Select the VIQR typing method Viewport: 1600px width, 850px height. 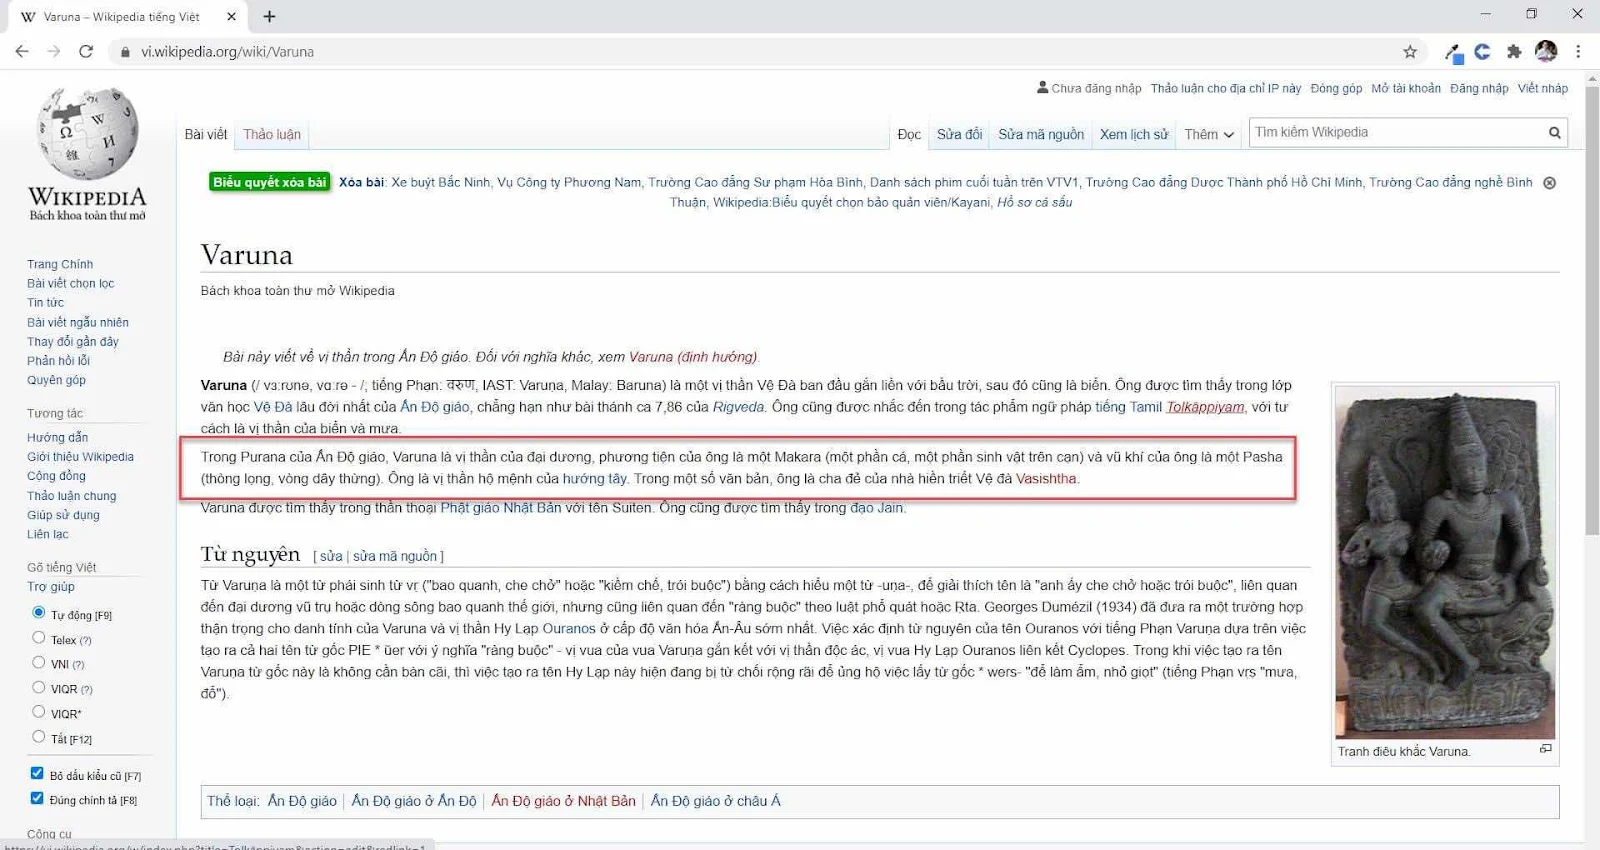point(39,687)
